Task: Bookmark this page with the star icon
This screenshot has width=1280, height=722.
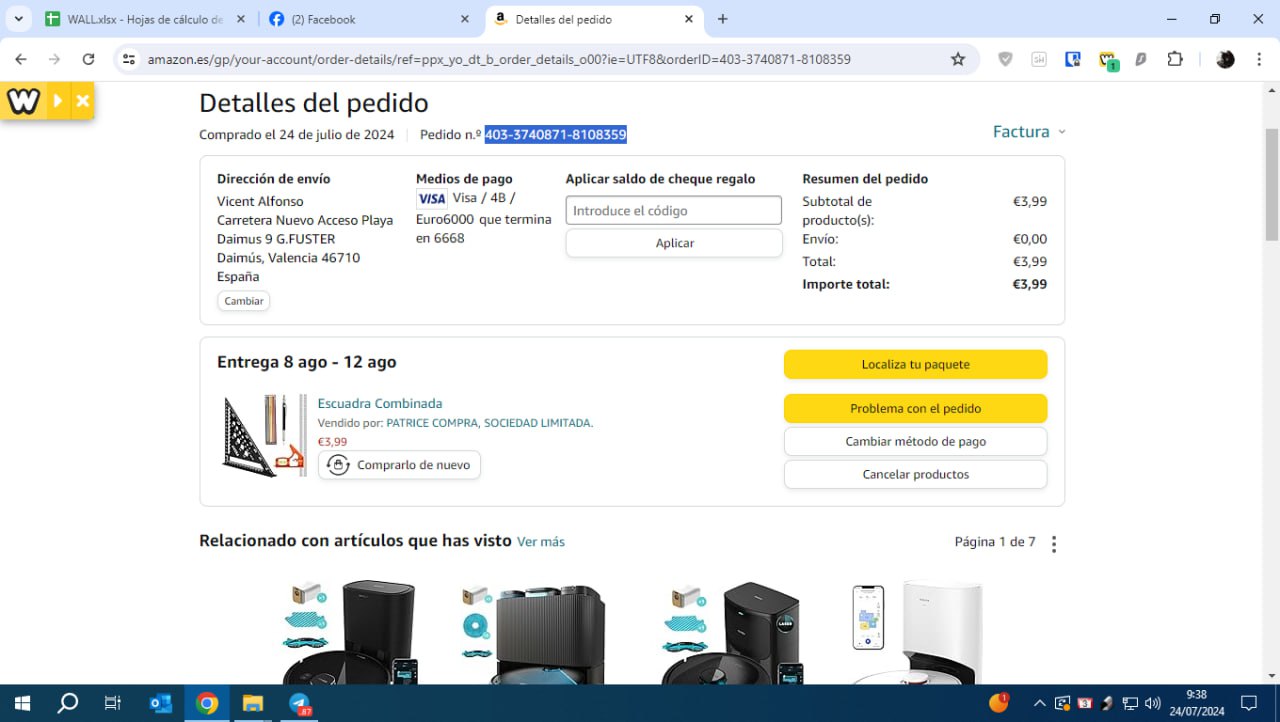Action: [958, 59]
